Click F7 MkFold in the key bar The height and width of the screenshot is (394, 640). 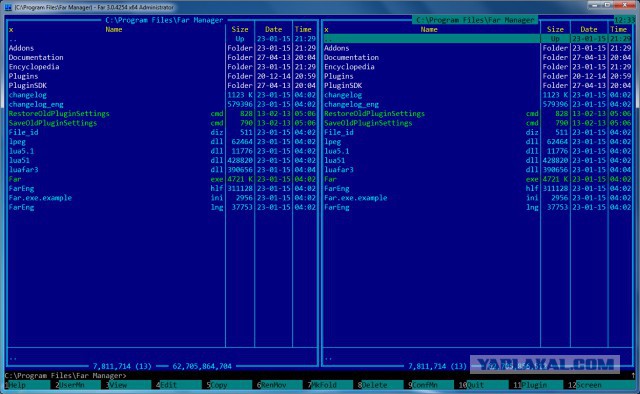[330, 385]
